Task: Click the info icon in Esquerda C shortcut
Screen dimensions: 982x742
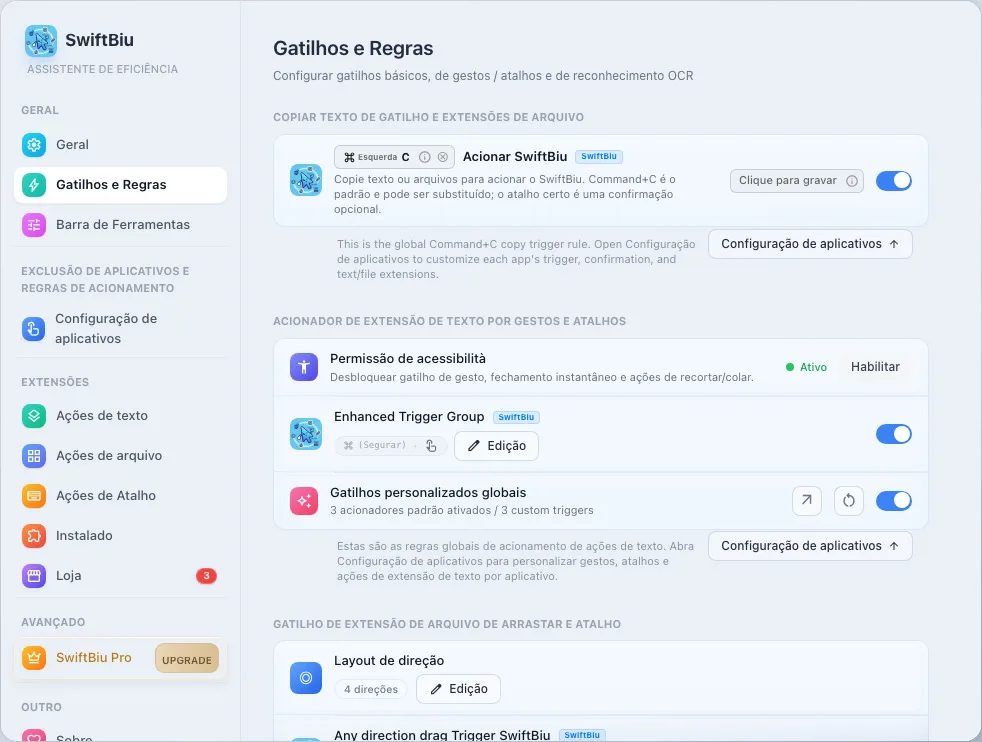Action: point(425,157)
